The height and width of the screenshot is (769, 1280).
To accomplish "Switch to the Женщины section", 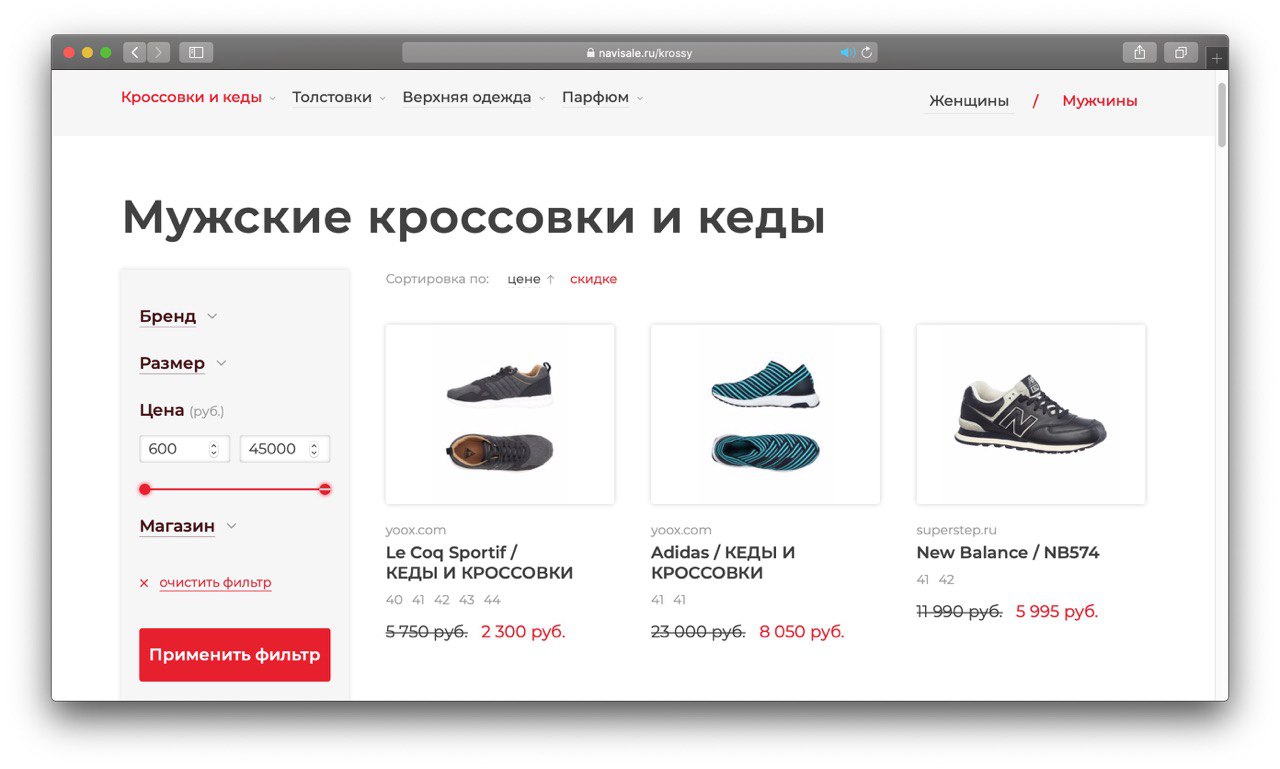I will [968, 101].
